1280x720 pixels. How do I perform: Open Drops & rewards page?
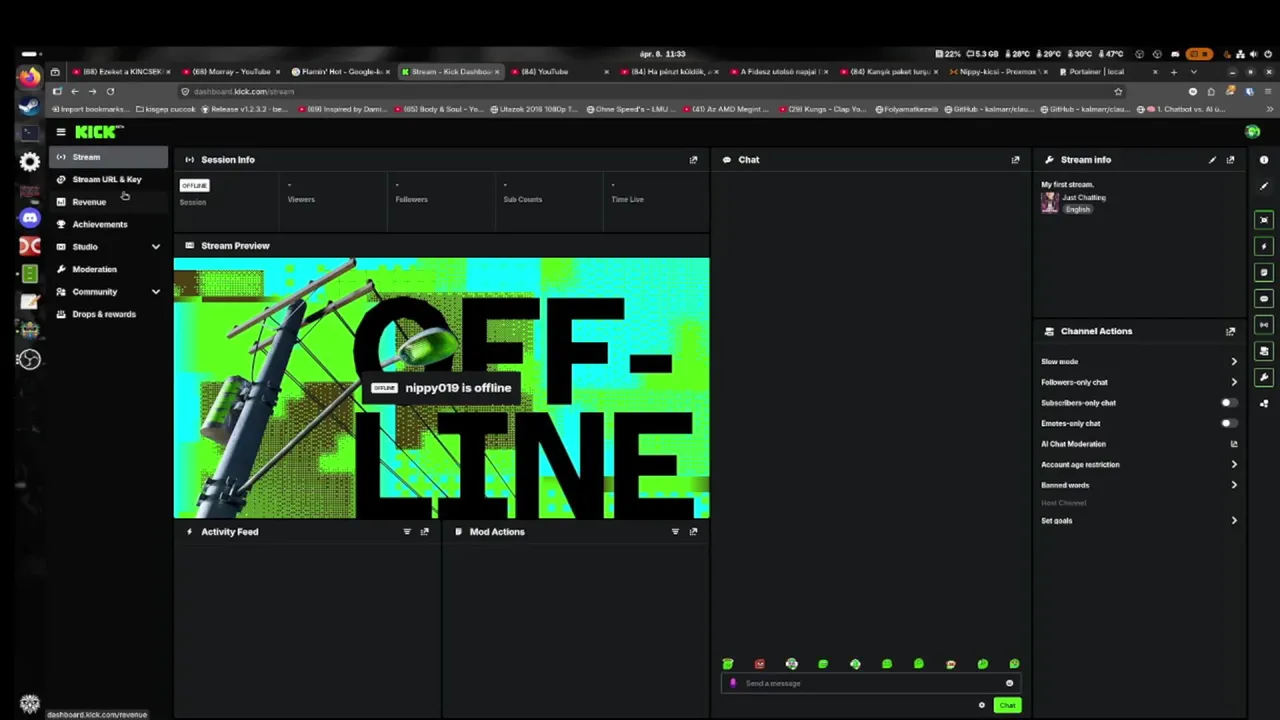pos(108,314)
